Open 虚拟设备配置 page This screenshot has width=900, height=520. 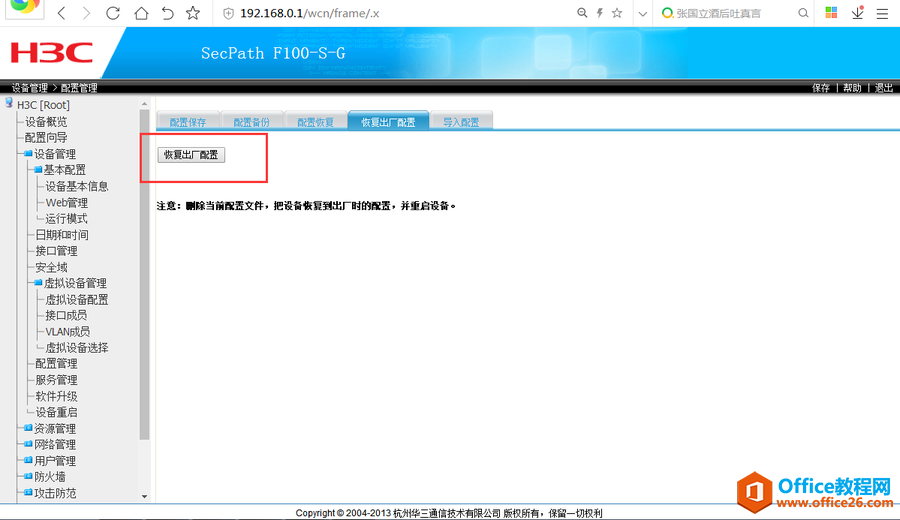click(x=77, y=300)
